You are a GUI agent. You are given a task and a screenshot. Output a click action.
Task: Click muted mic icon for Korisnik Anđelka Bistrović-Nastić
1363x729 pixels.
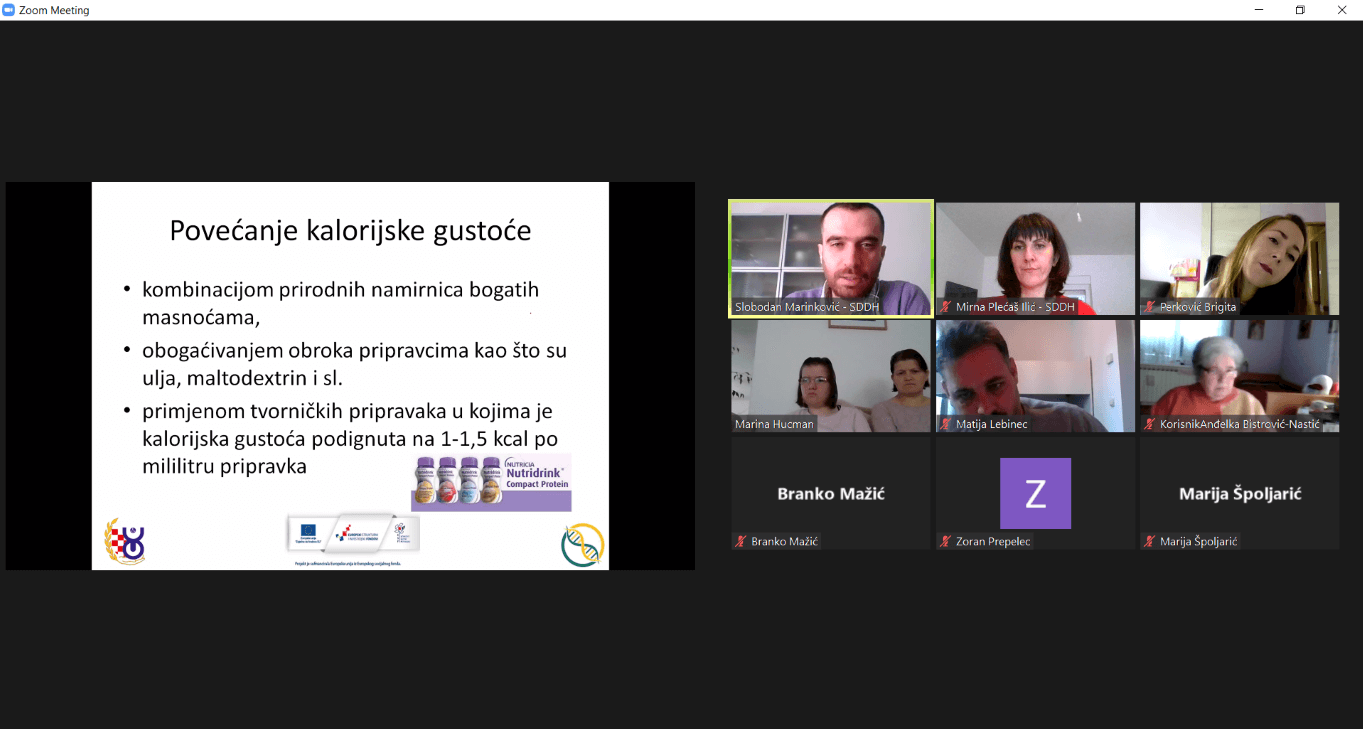(1149, 424)
